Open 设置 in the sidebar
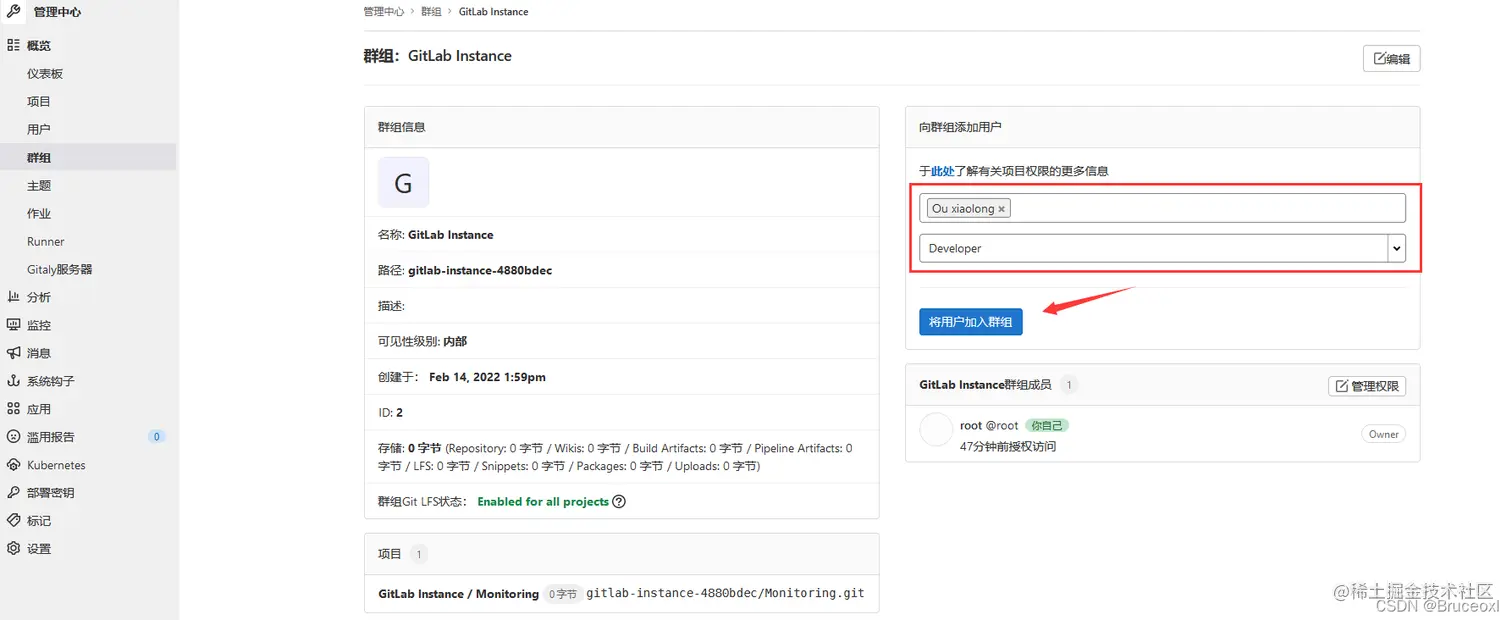1512x620 pixels. 39,549
